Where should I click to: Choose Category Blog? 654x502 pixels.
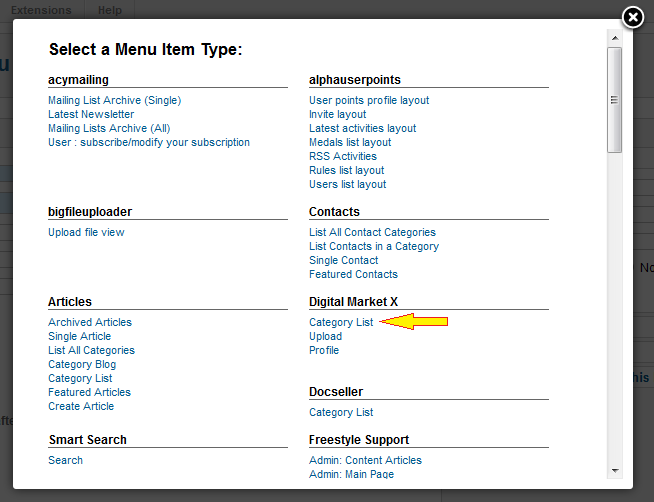point(82,364)
